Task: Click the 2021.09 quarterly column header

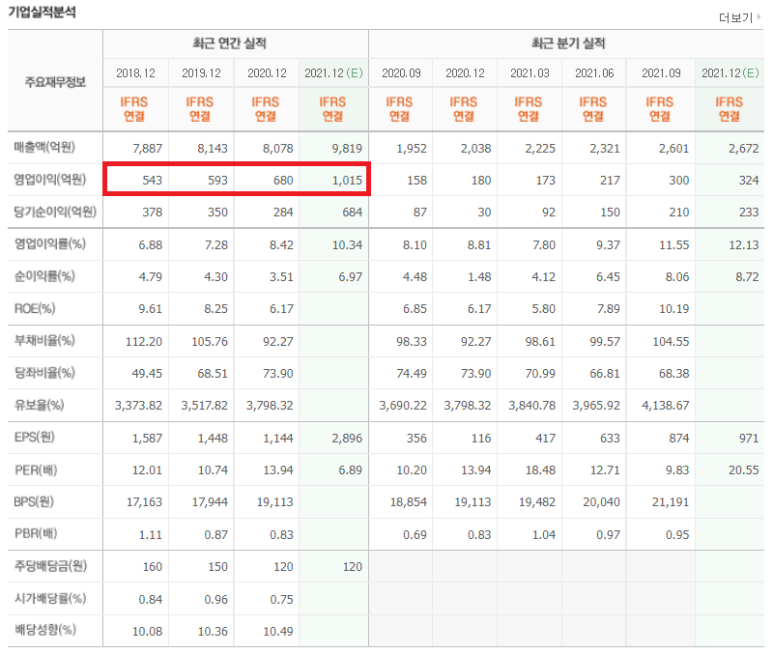Action: [659, 74]
